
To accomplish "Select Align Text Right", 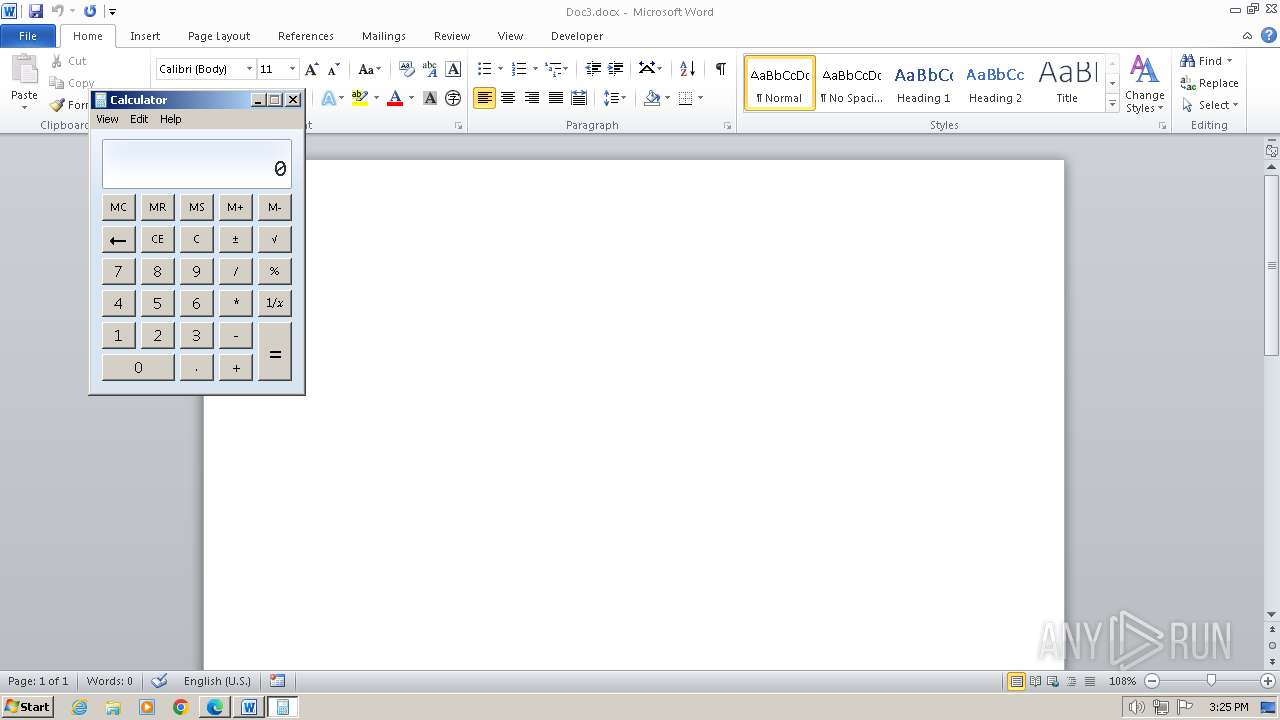I will click(x=532, y=98).
